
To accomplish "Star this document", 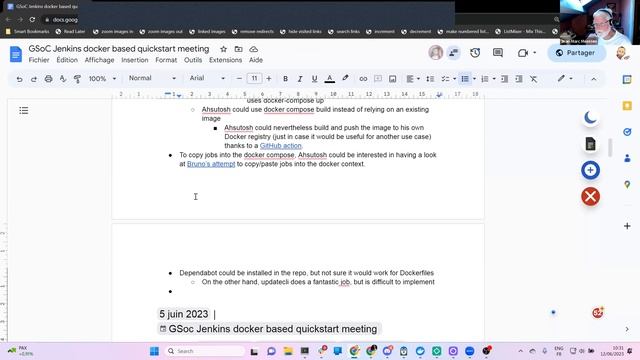I will pyautogui.click(x=223, y=49).
